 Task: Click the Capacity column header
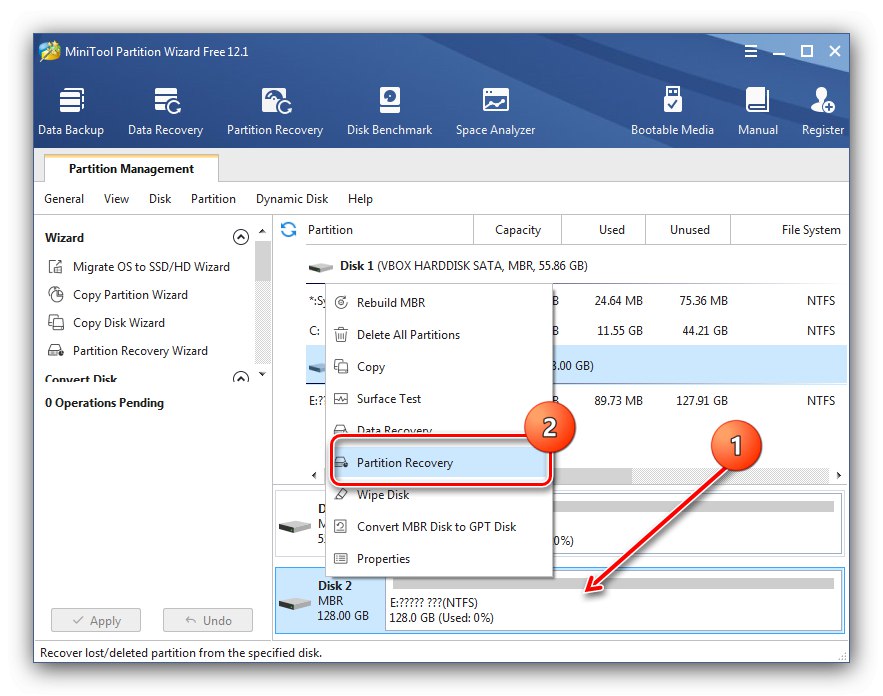(517, 230)
